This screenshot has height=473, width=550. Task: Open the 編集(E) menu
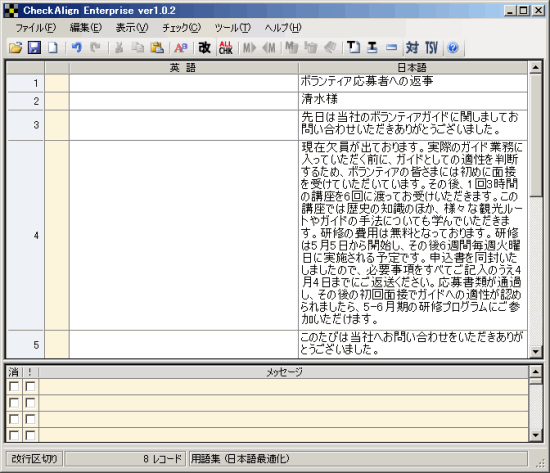coord(86,28)
